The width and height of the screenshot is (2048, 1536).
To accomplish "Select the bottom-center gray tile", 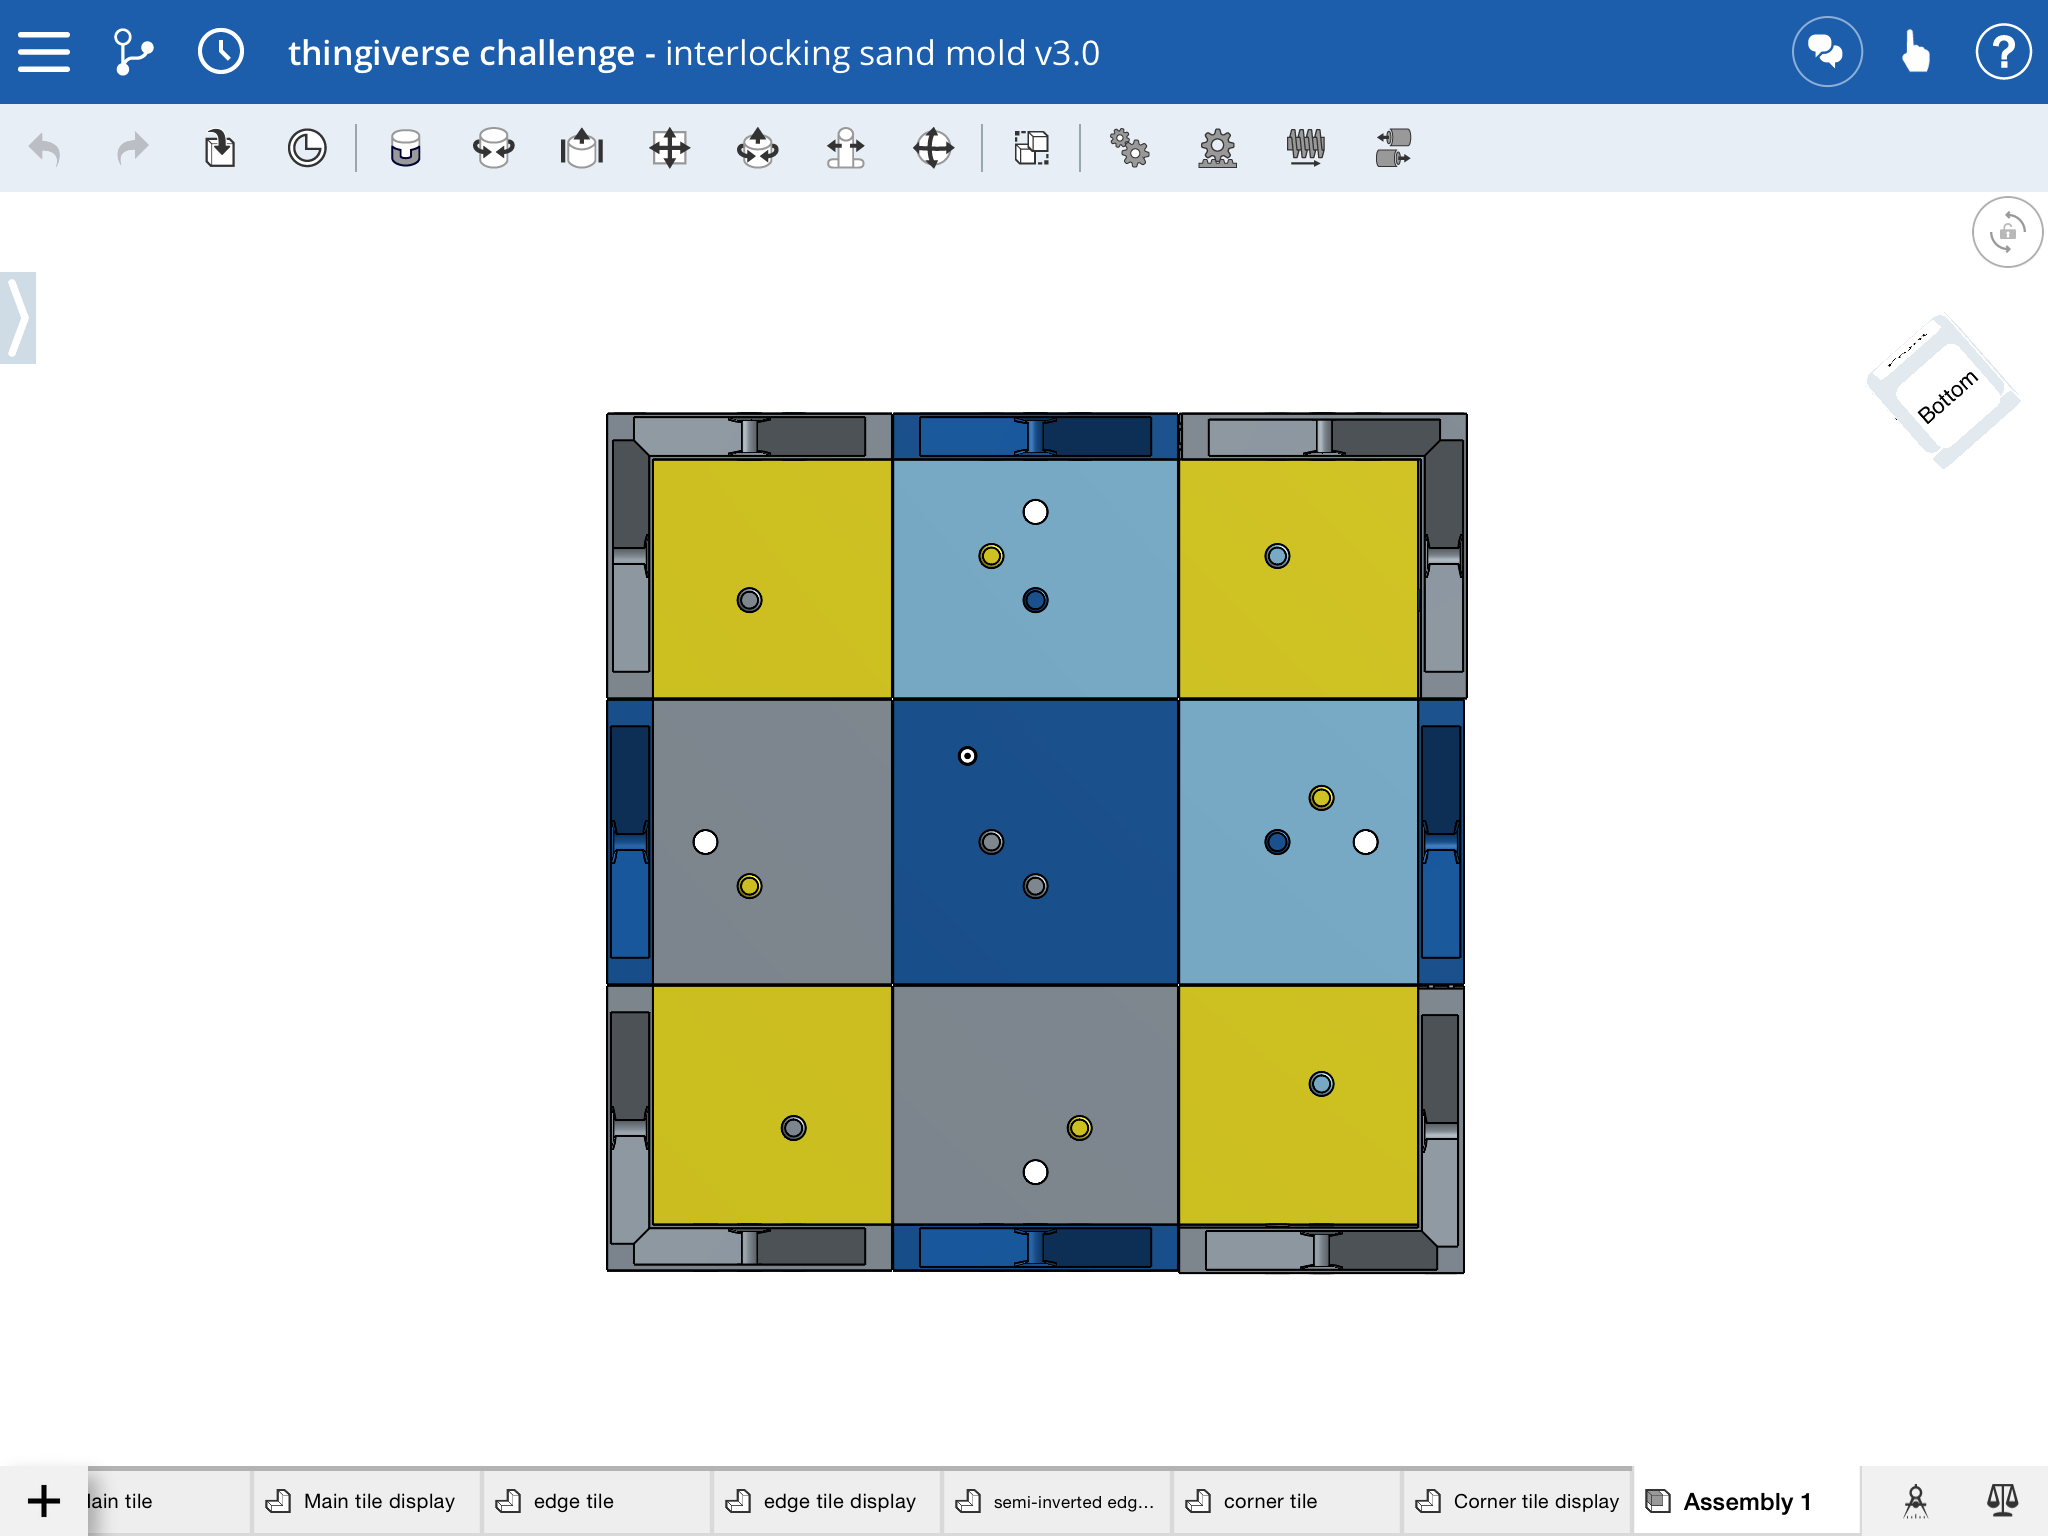I will 1035,1105.
